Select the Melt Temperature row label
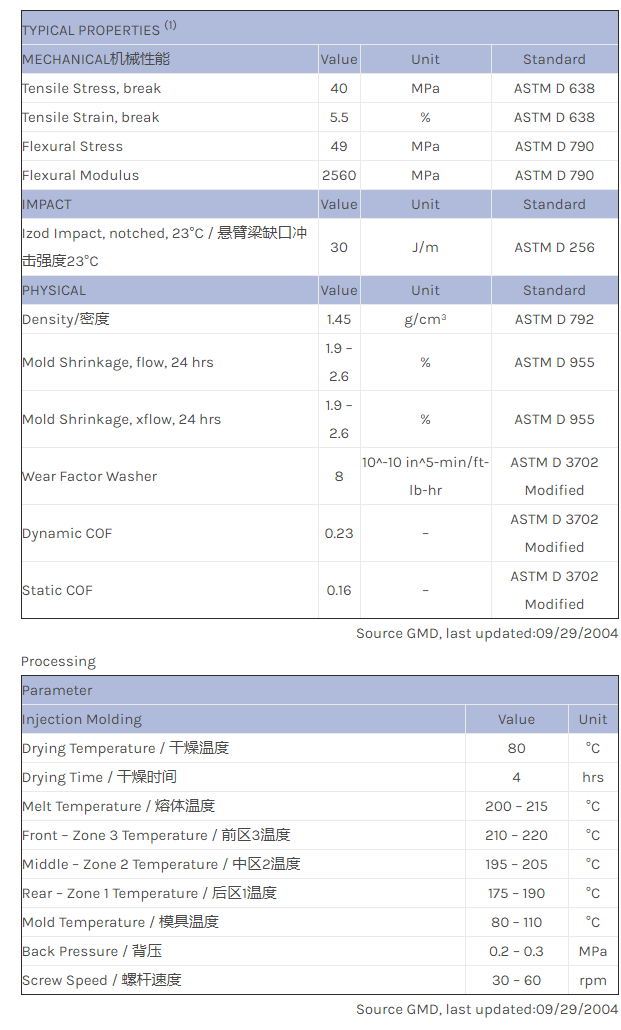 [x=118, y=806]
